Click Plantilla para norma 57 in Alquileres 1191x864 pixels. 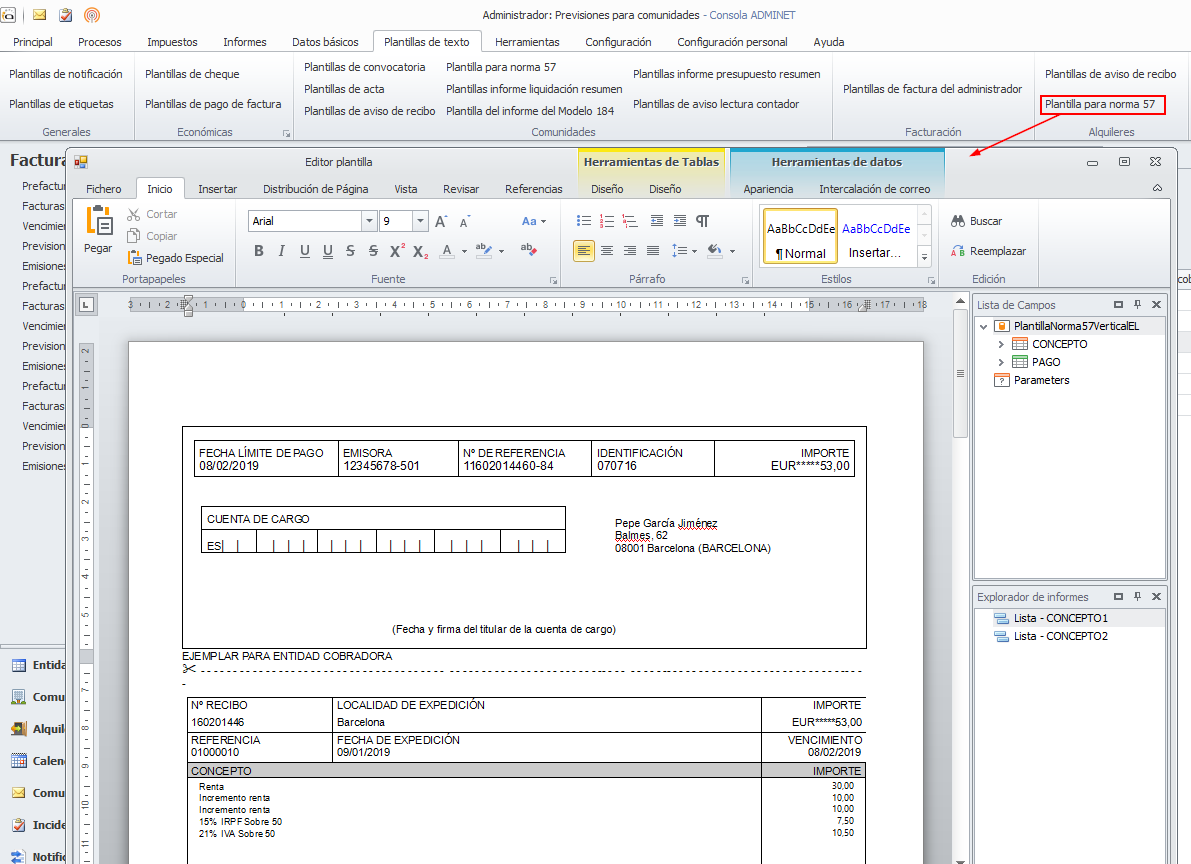(x=1100, y=104)
